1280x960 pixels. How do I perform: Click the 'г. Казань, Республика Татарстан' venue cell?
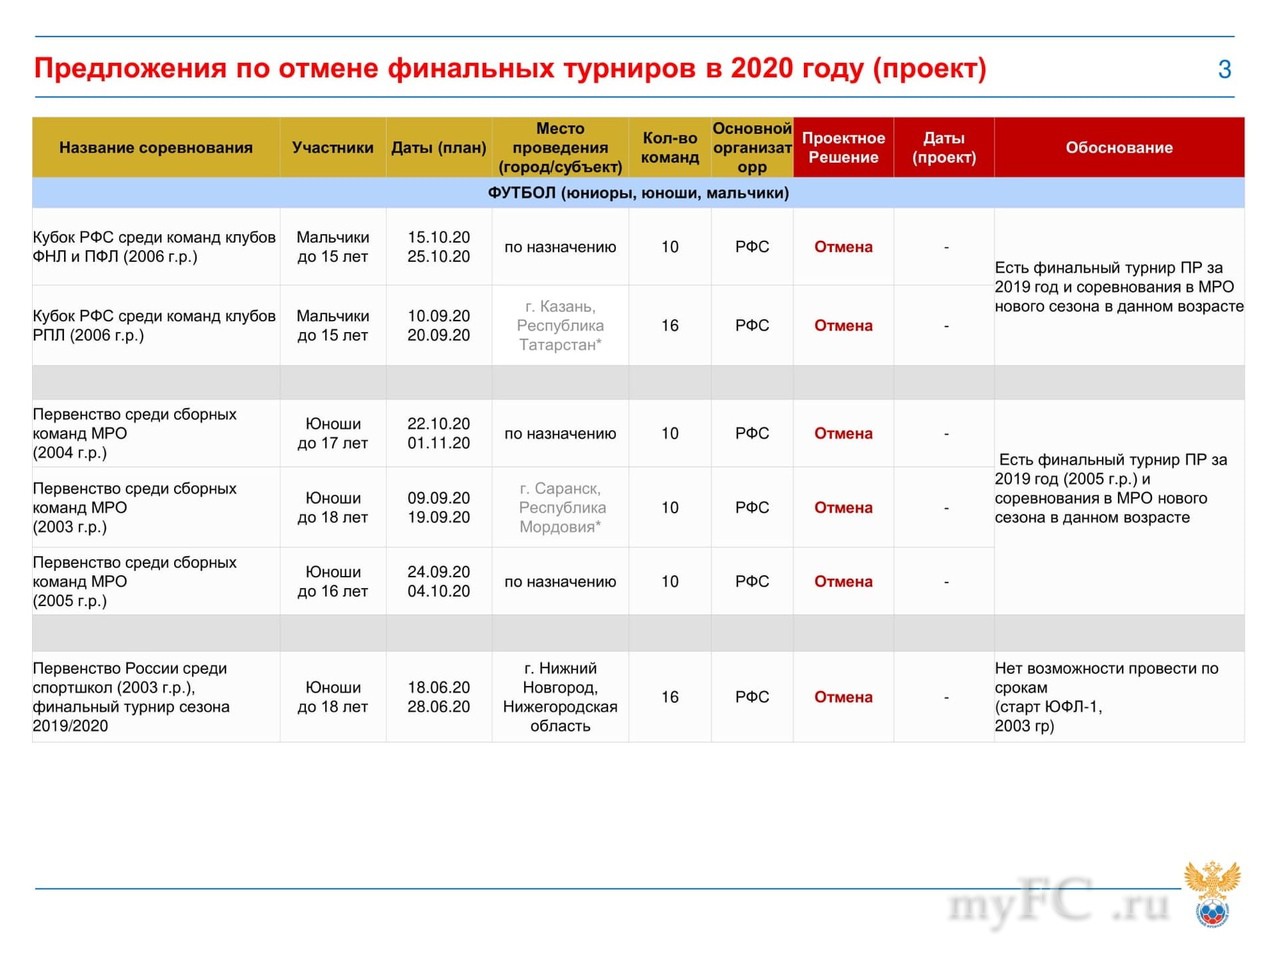pos(560,326)
